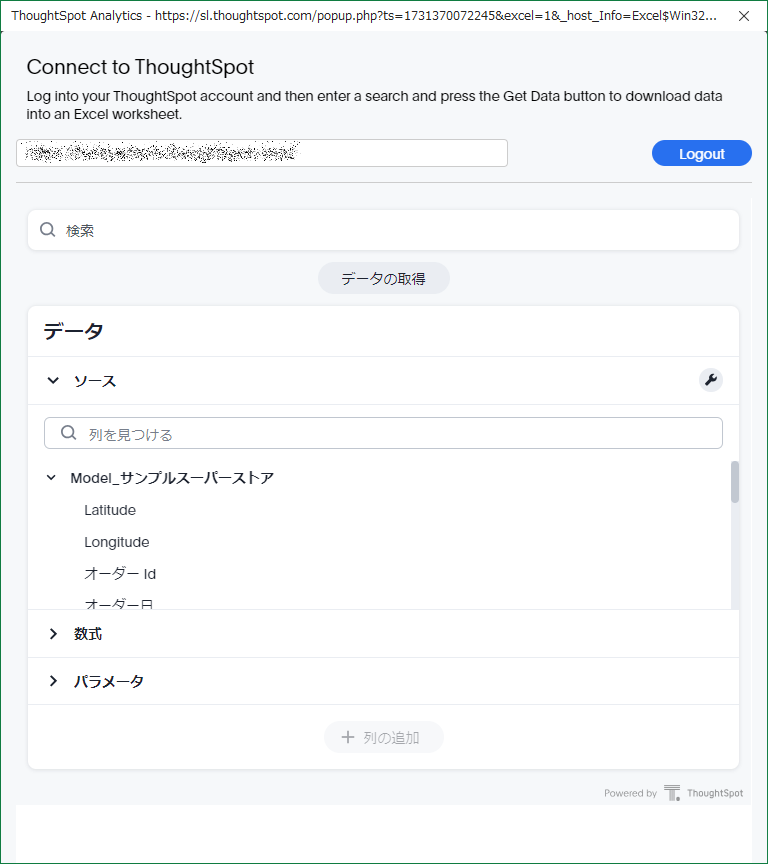Click the wrench icon beside ソース
Screen dimensions: 768x864
[710, 380]
